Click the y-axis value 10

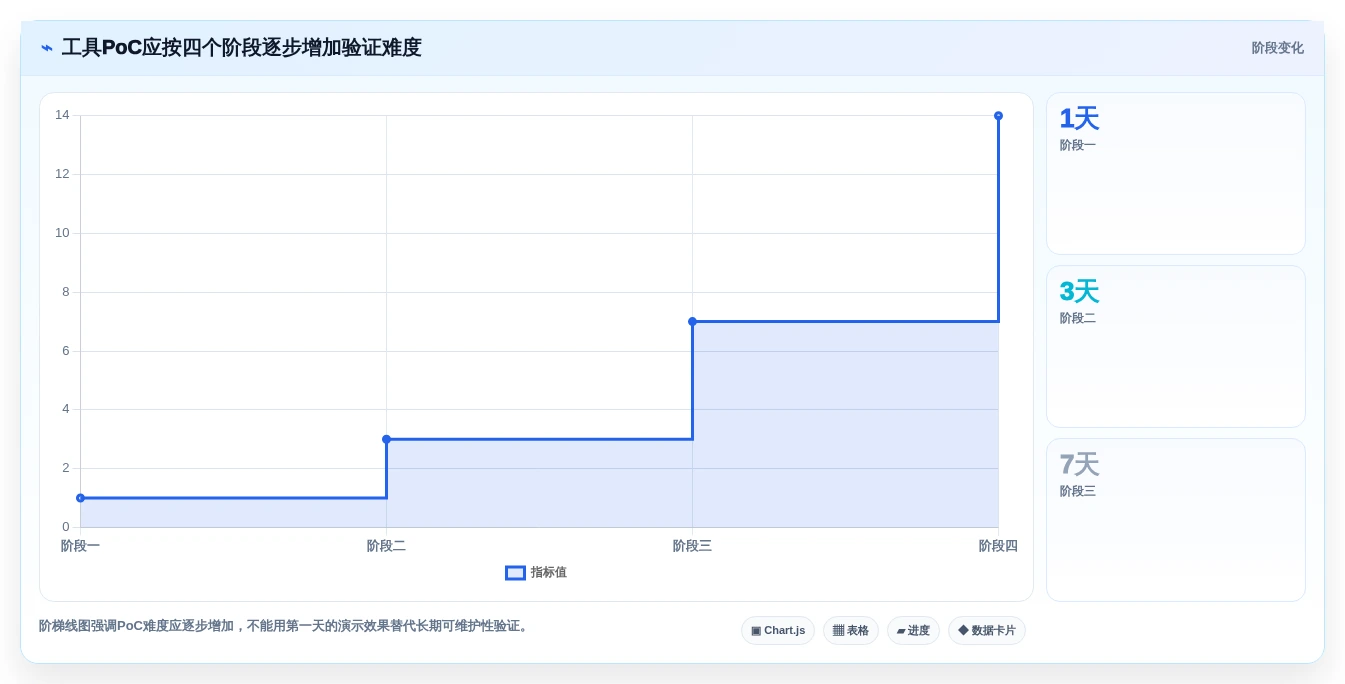pos(62,233)
